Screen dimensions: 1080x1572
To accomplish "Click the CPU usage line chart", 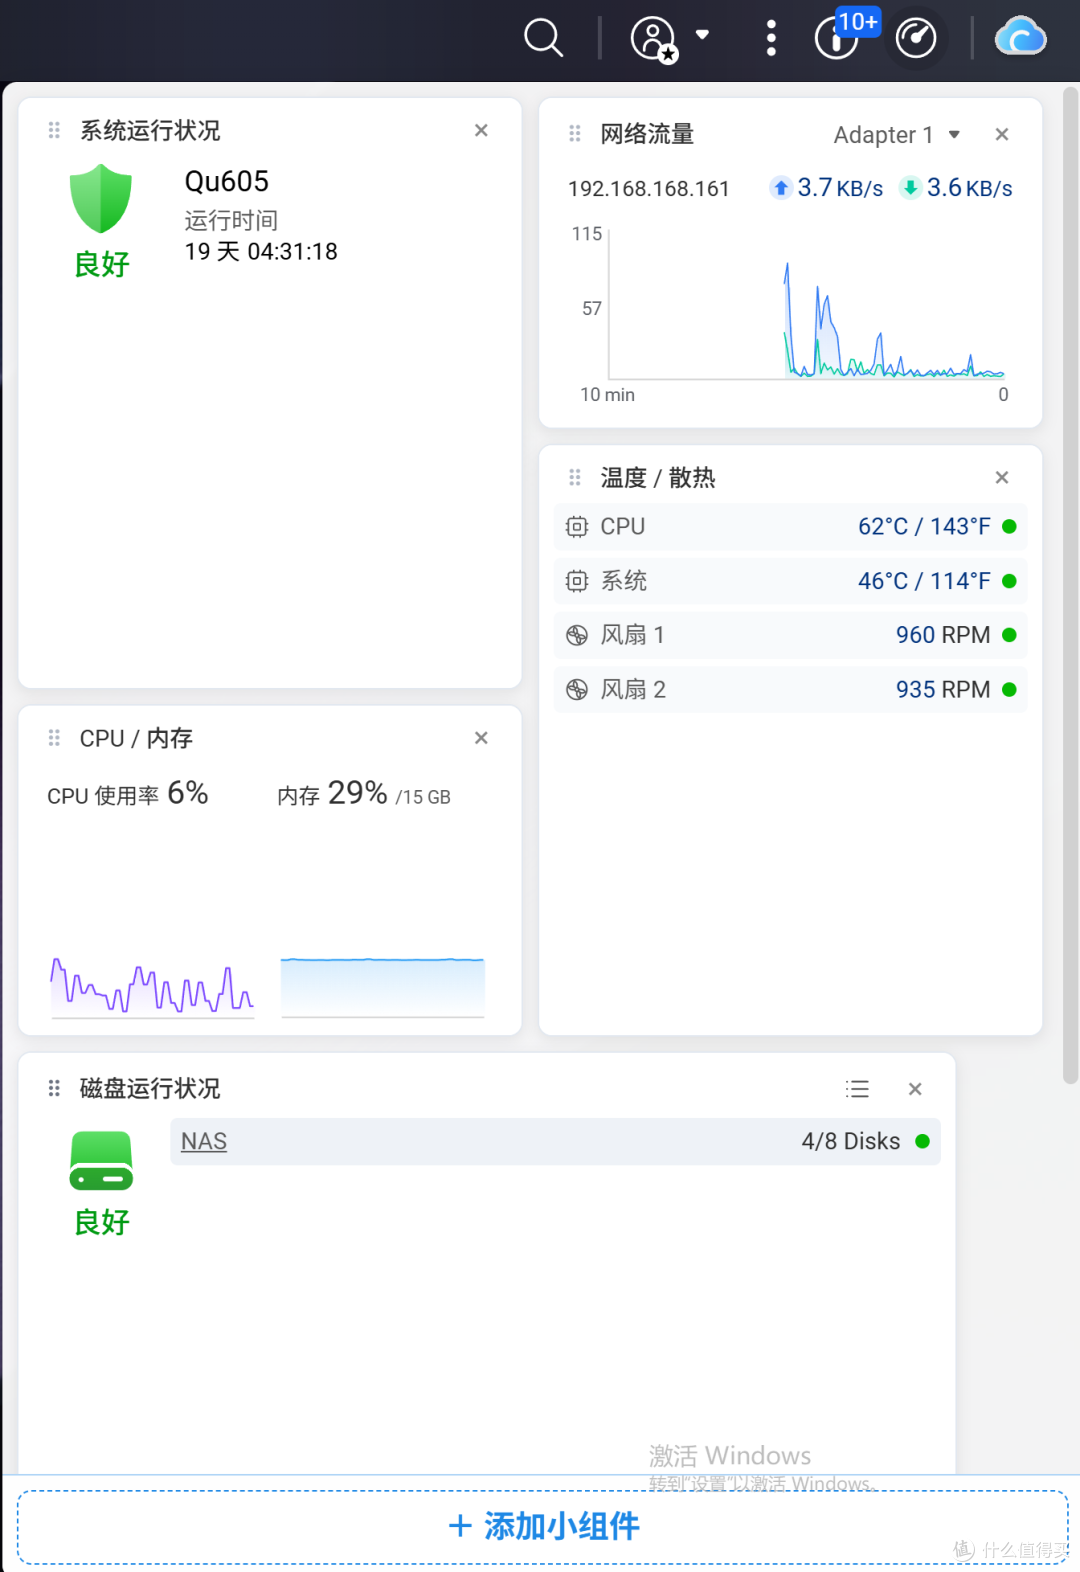I will point(153,987).
